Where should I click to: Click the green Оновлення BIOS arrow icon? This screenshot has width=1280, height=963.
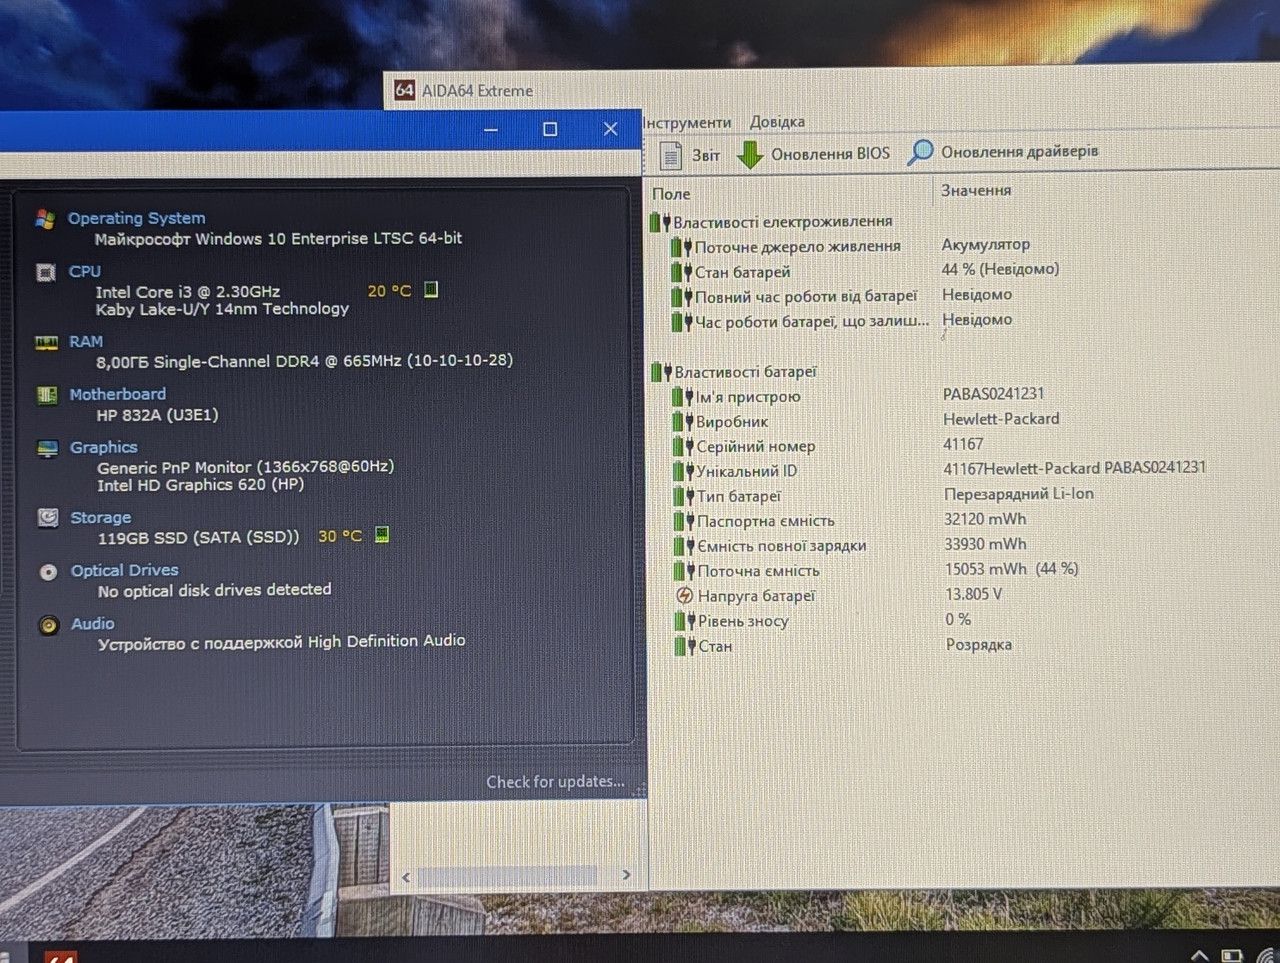(750, 155)
